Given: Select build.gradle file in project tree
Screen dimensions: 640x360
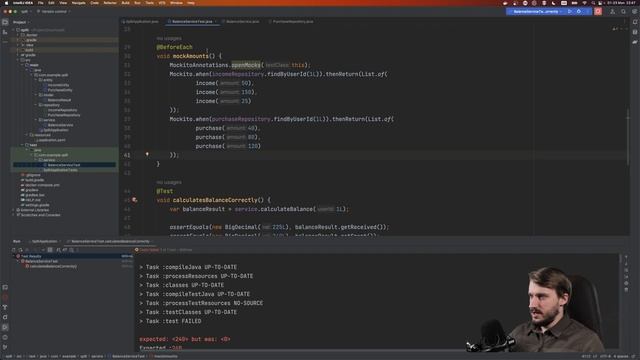Looking at the screenshot, I should (x=34, y=180).
